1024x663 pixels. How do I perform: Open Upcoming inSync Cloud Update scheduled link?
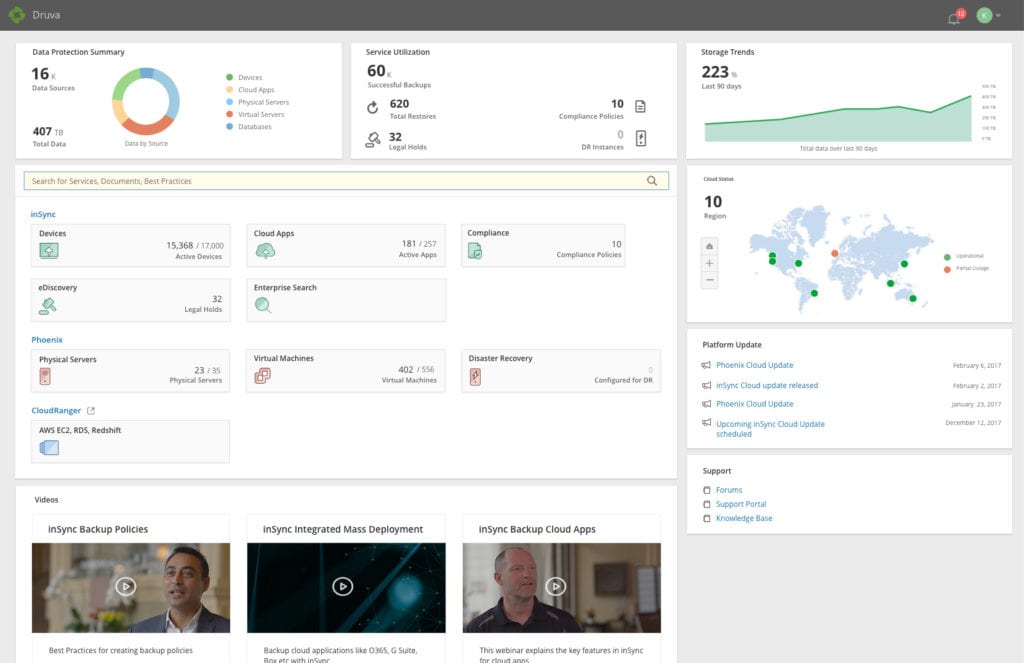[x=770, y=429]
